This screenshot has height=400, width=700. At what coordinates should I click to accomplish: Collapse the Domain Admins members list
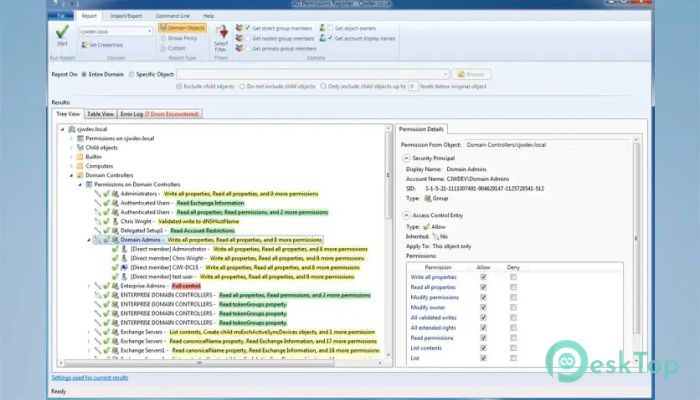[x=89, y=240]
